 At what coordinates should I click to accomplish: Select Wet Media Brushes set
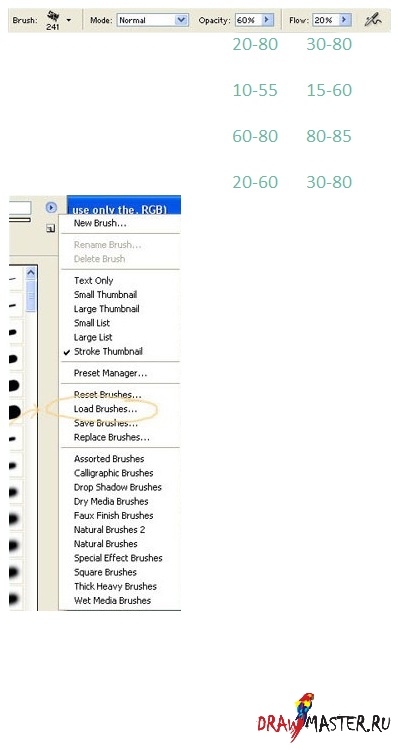[112, 601]
